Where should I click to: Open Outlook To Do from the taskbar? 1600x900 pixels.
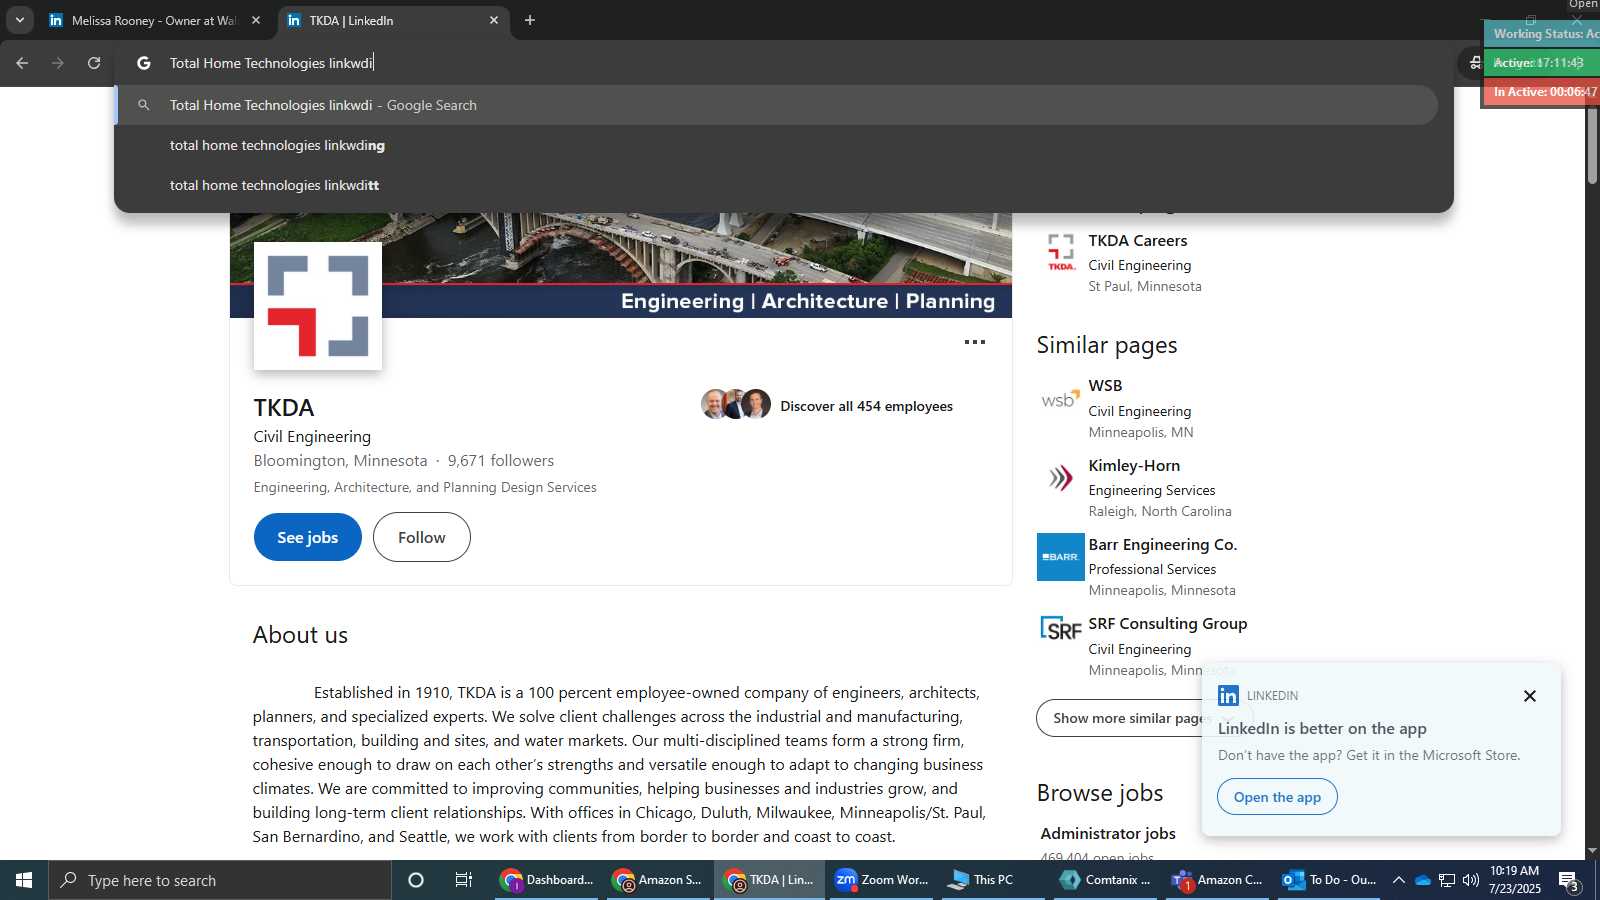(x=1330, y=880)
